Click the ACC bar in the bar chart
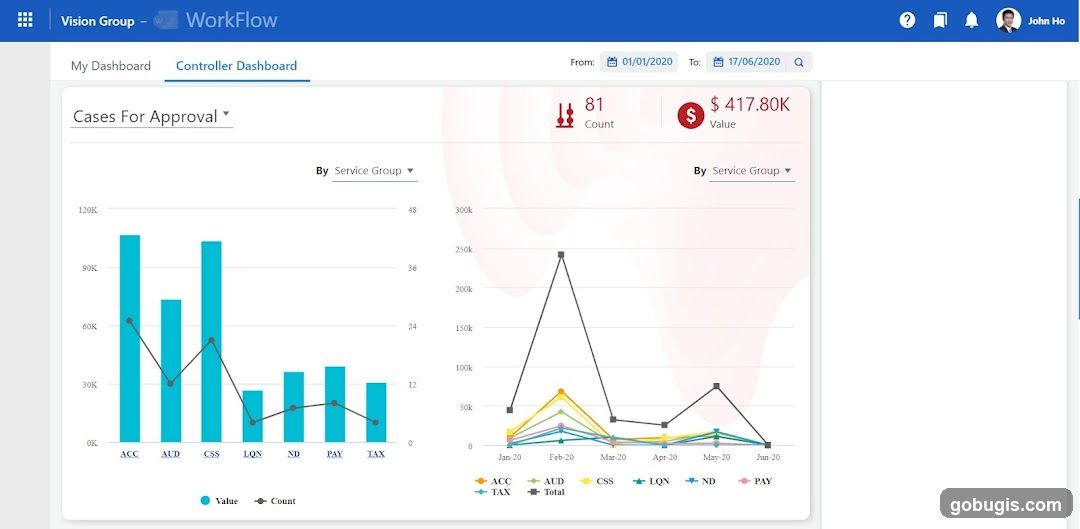 129,338
